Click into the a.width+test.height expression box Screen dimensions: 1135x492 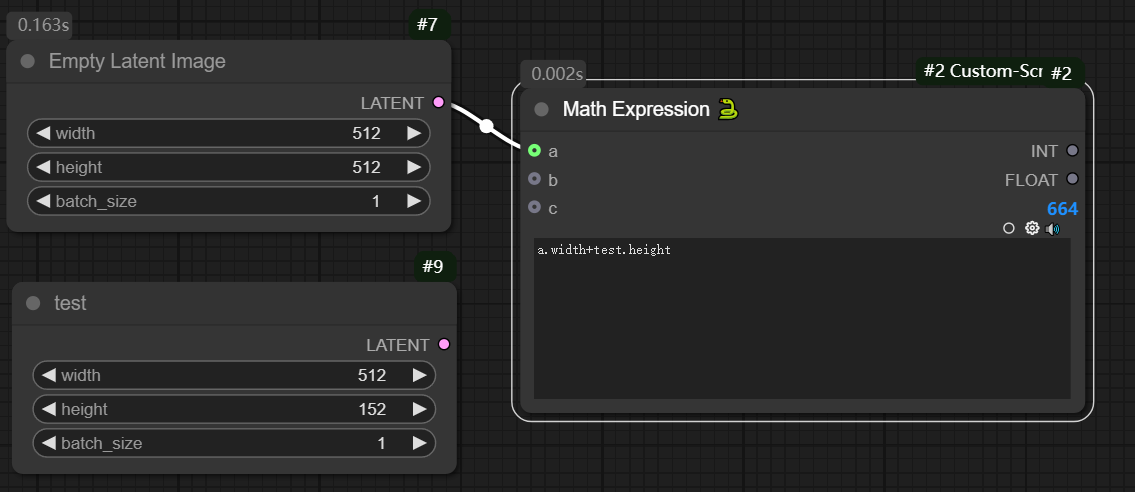(802, 320)
